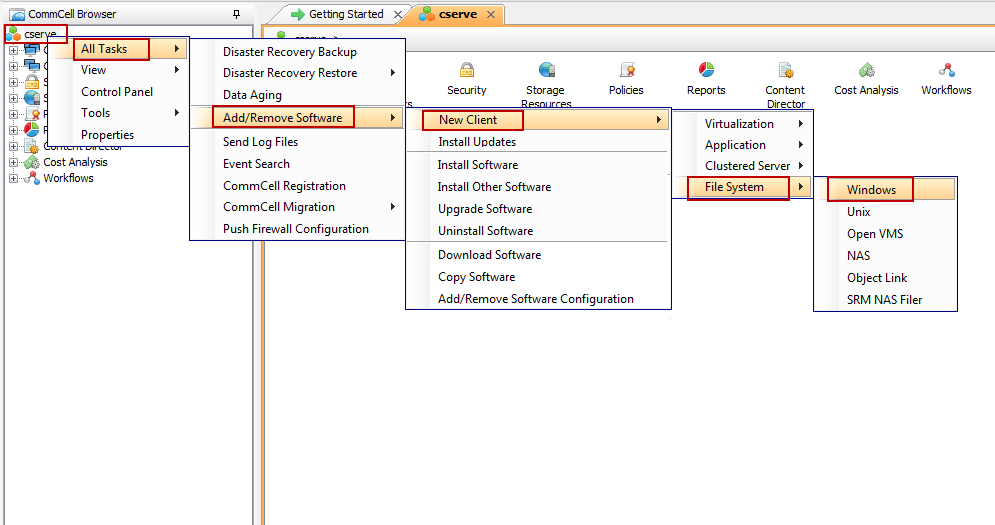
Task: Click Install Software menu entry
Action: click(x=477, y=164)
